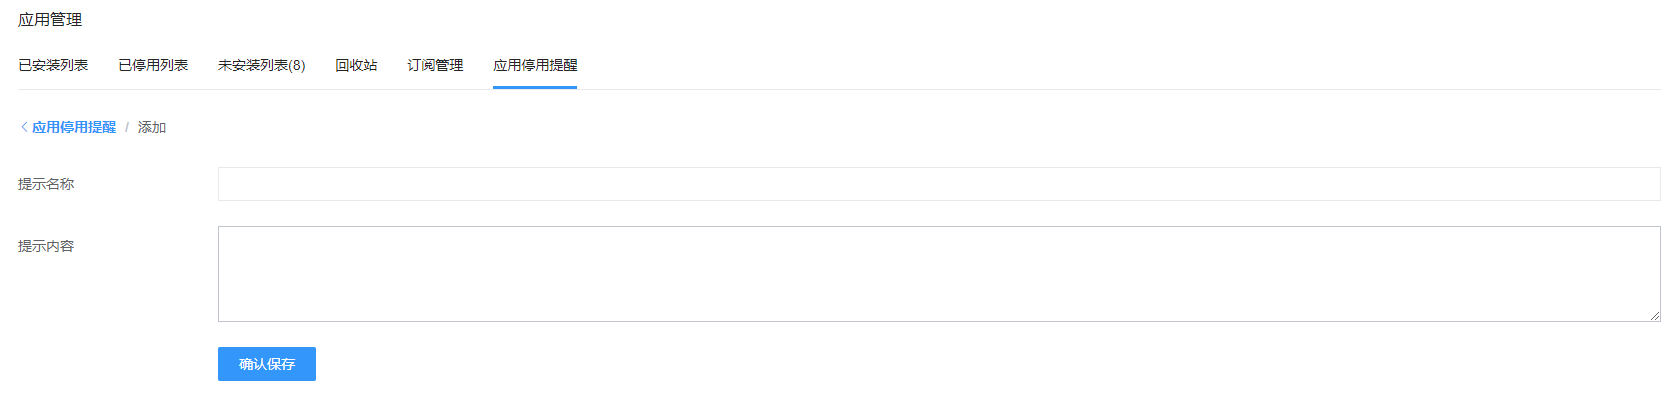Focus the 提示名称 input field

click(939, 184)
